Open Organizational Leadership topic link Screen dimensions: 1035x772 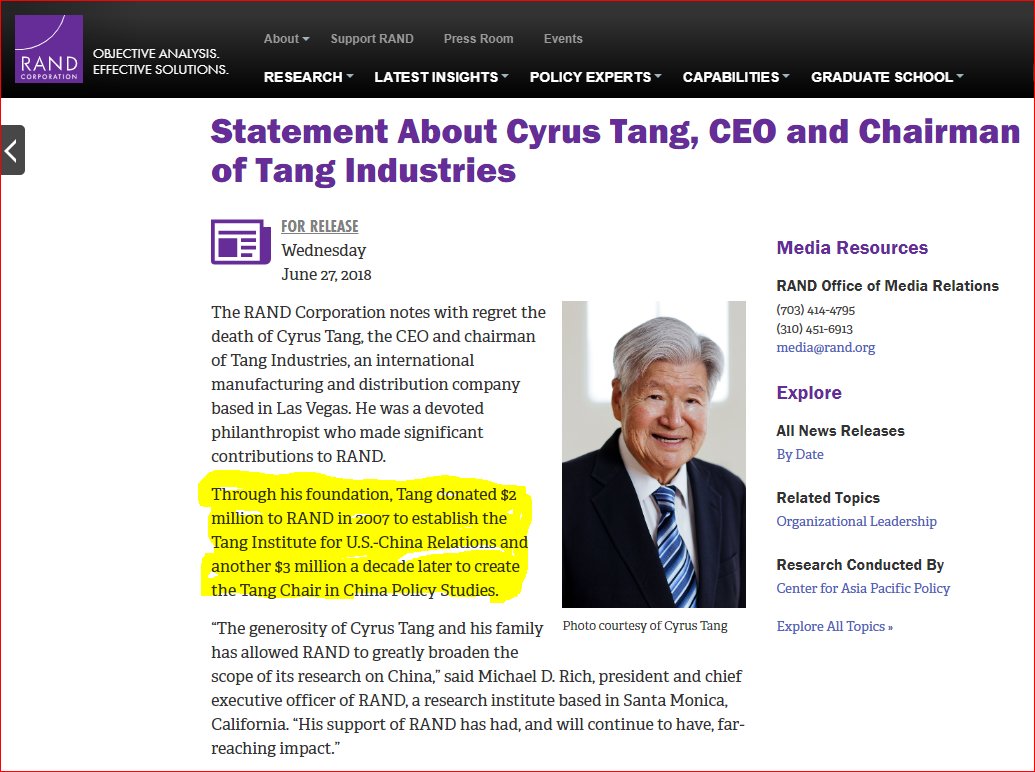coord(856,521)
